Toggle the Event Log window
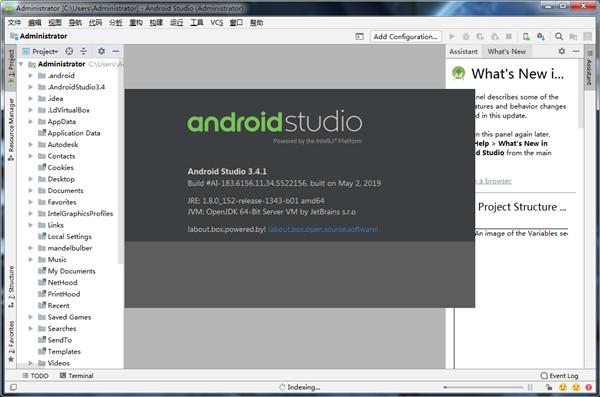Viewport: 600px width, 397px height. pos(559,376)
